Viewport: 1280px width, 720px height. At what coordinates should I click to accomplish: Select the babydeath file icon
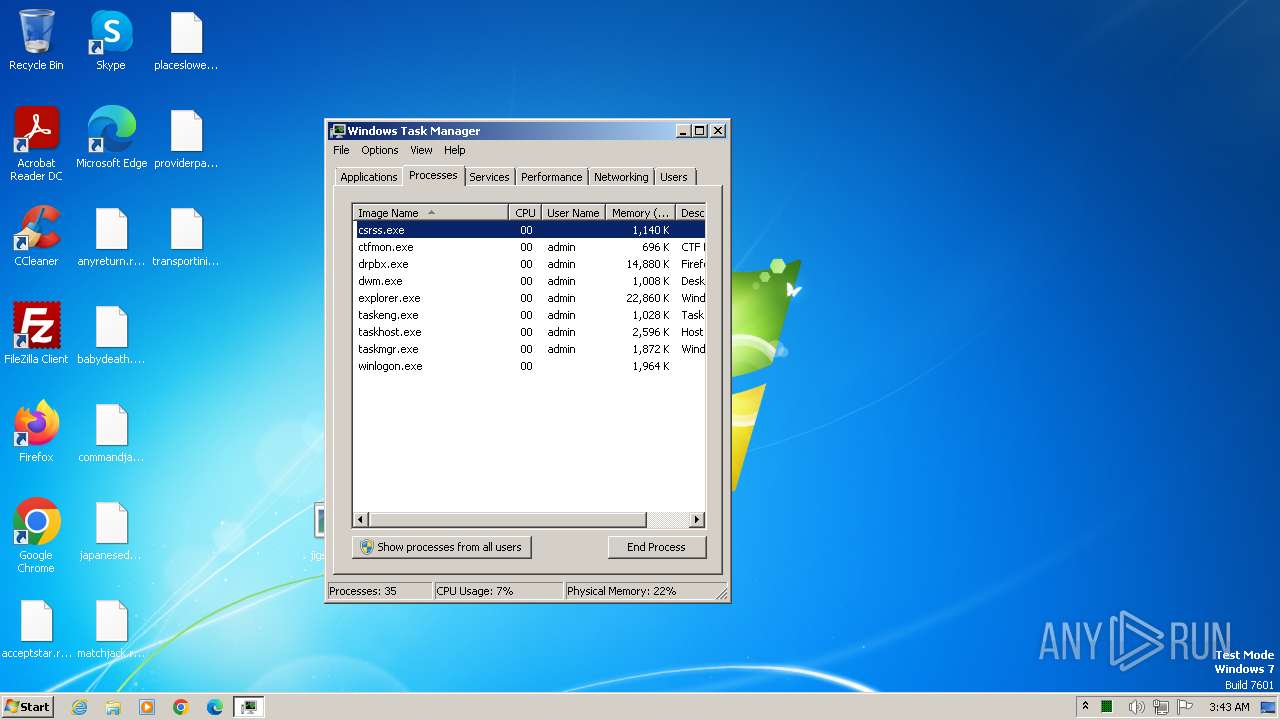tap(111, 334)
